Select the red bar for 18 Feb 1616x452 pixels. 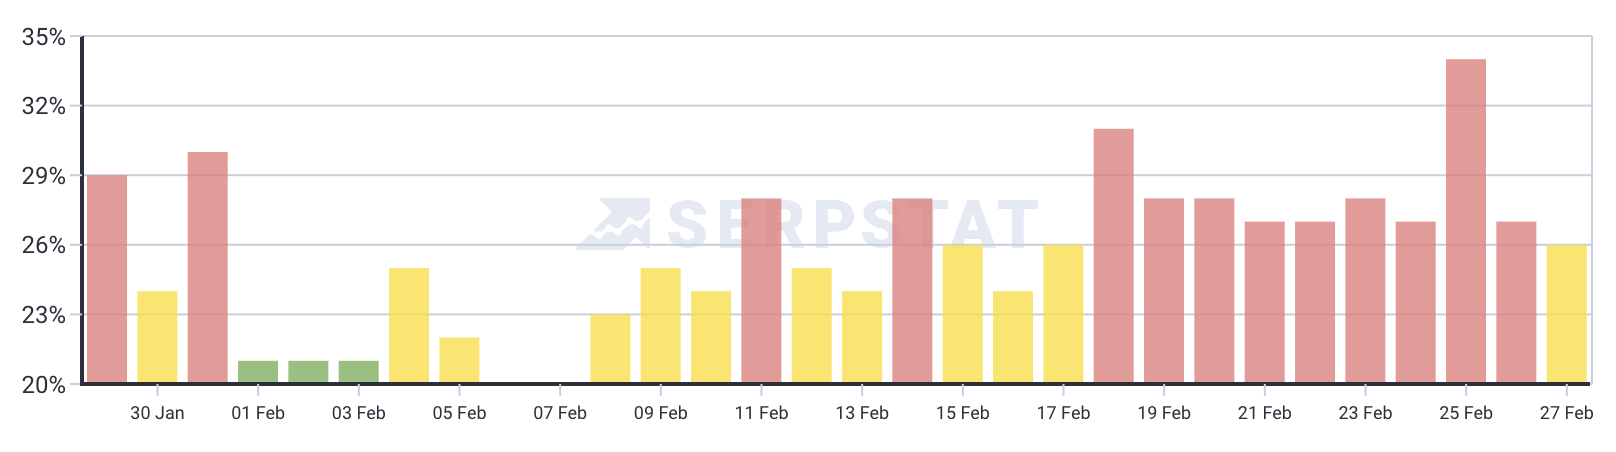(x=1113, y=255)
